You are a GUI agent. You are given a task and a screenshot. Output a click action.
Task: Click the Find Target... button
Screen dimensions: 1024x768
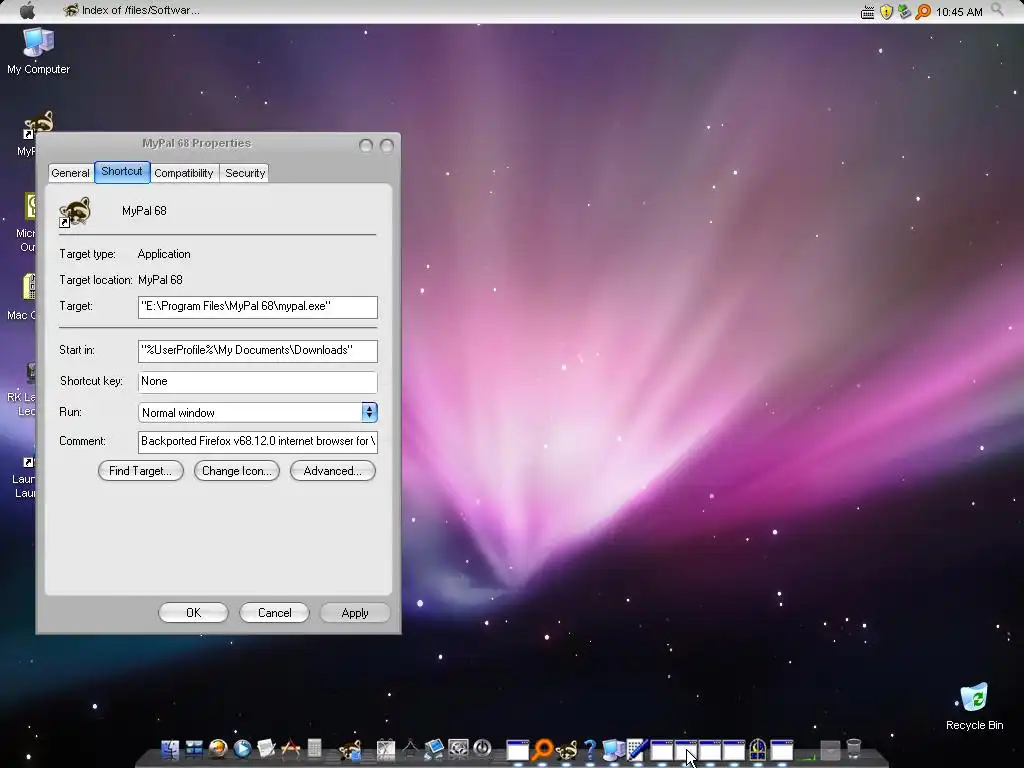pos(140,471)
